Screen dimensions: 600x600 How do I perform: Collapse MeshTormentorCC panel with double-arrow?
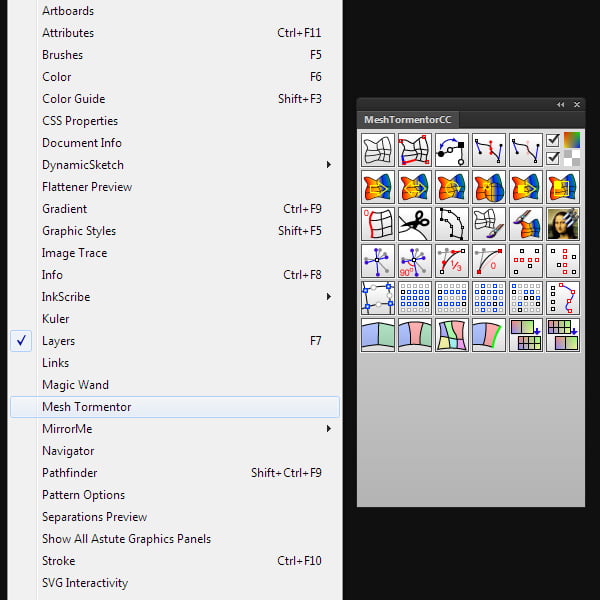(x=561, y=104)
